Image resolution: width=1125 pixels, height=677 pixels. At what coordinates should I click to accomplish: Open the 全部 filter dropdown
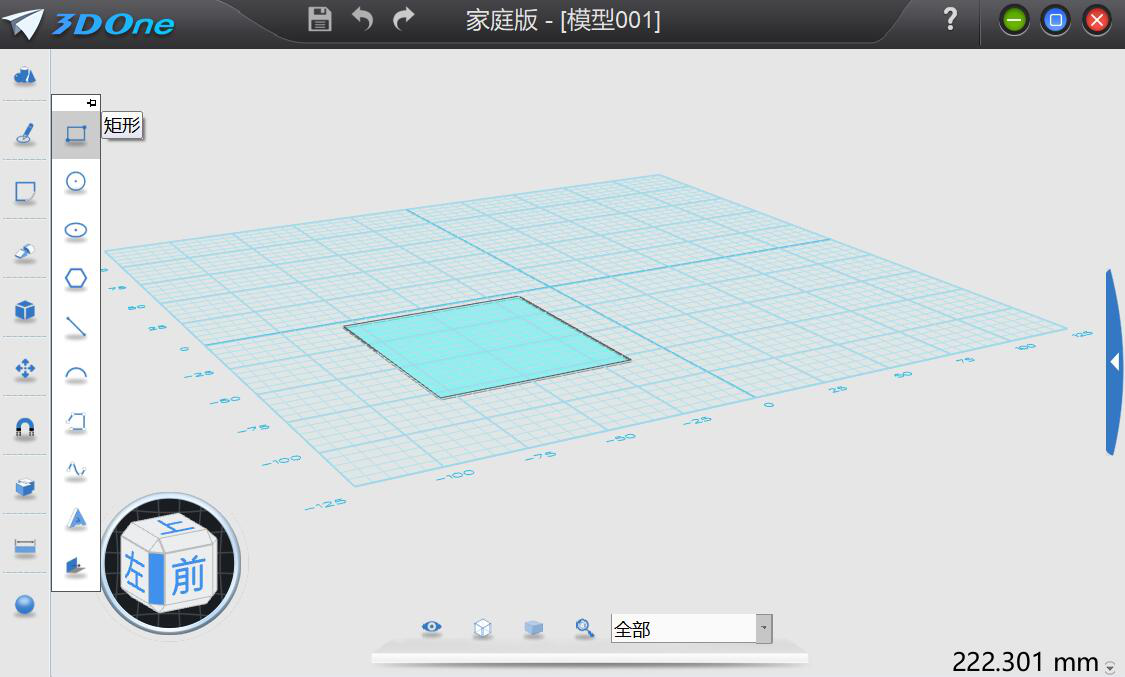[764, 629]
